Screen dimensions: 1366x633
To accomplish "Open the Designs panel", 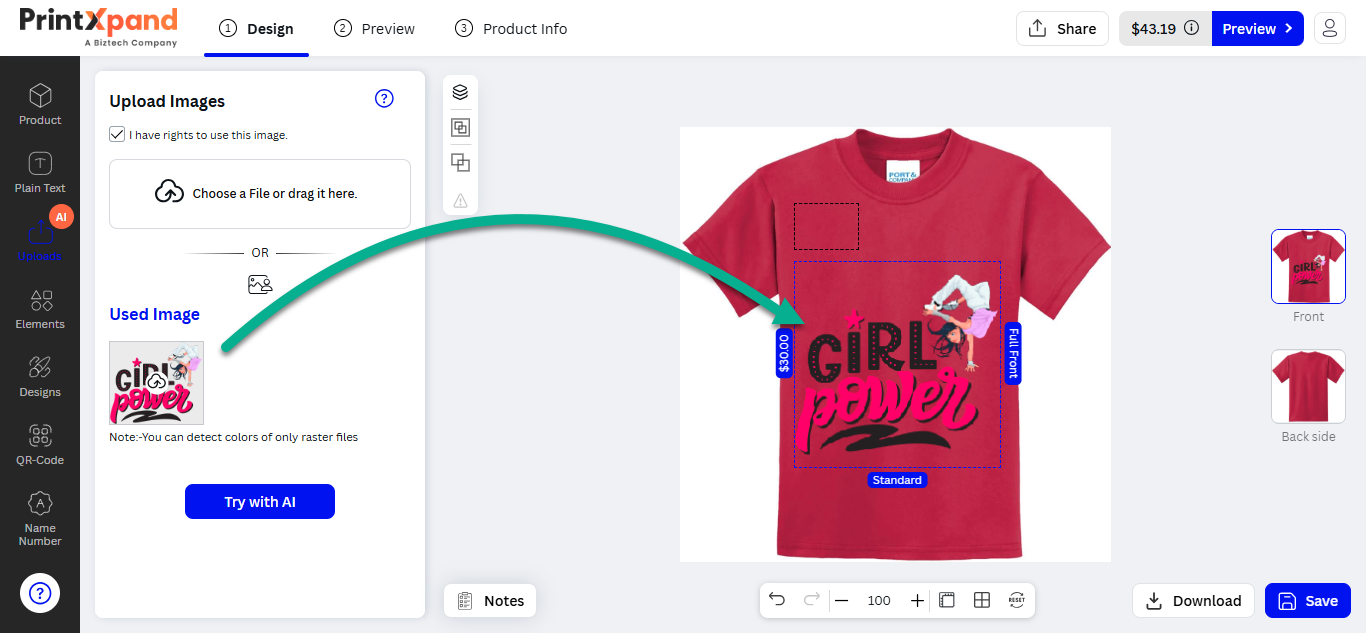I will [40, 376].
